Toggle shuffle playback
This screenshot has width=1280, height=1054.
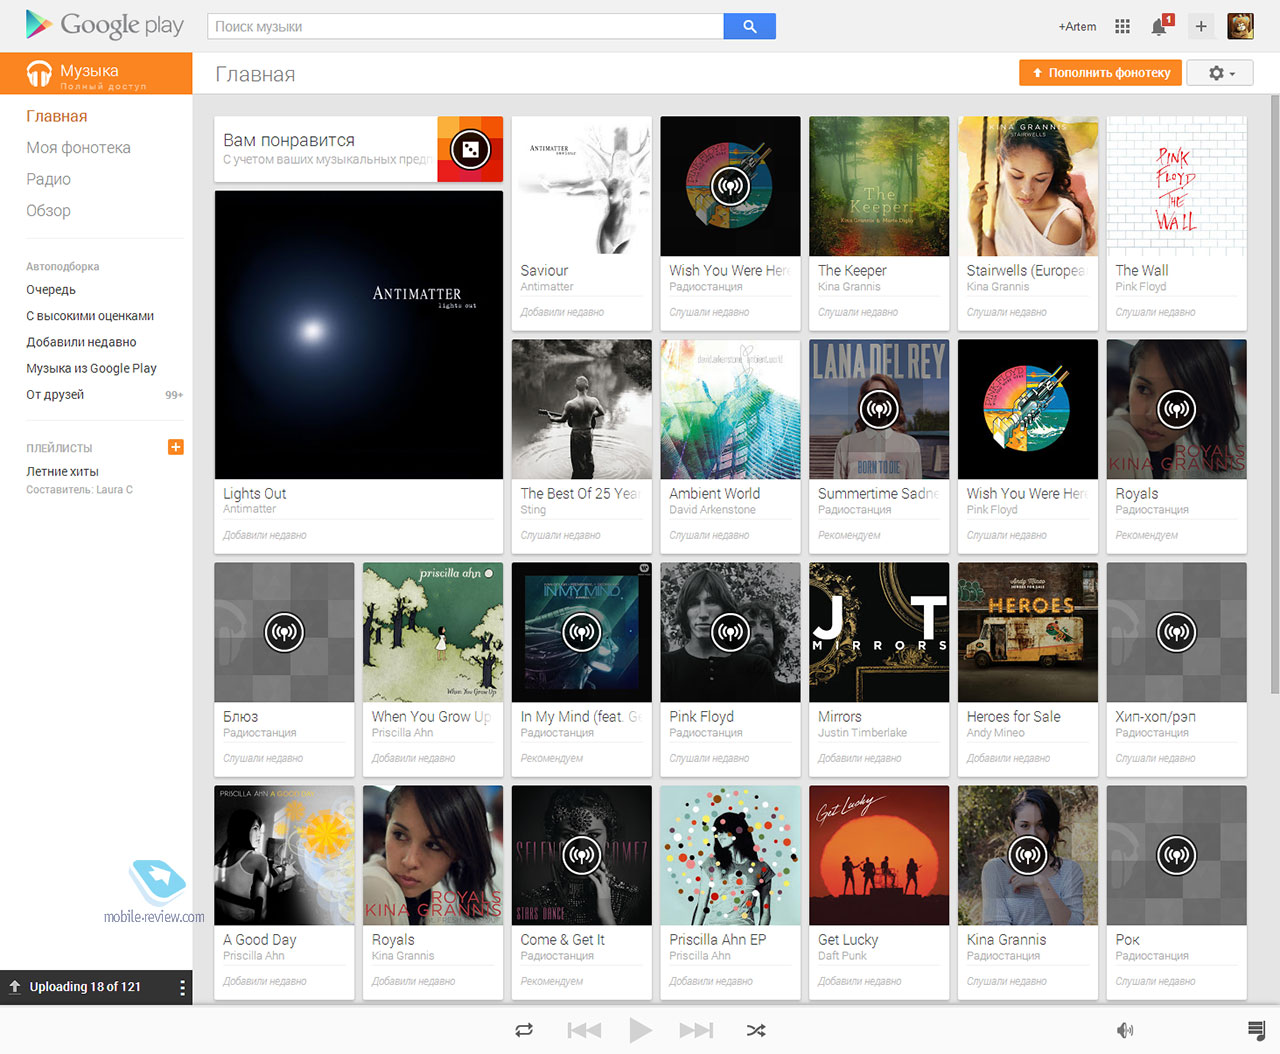[756, 1030]
